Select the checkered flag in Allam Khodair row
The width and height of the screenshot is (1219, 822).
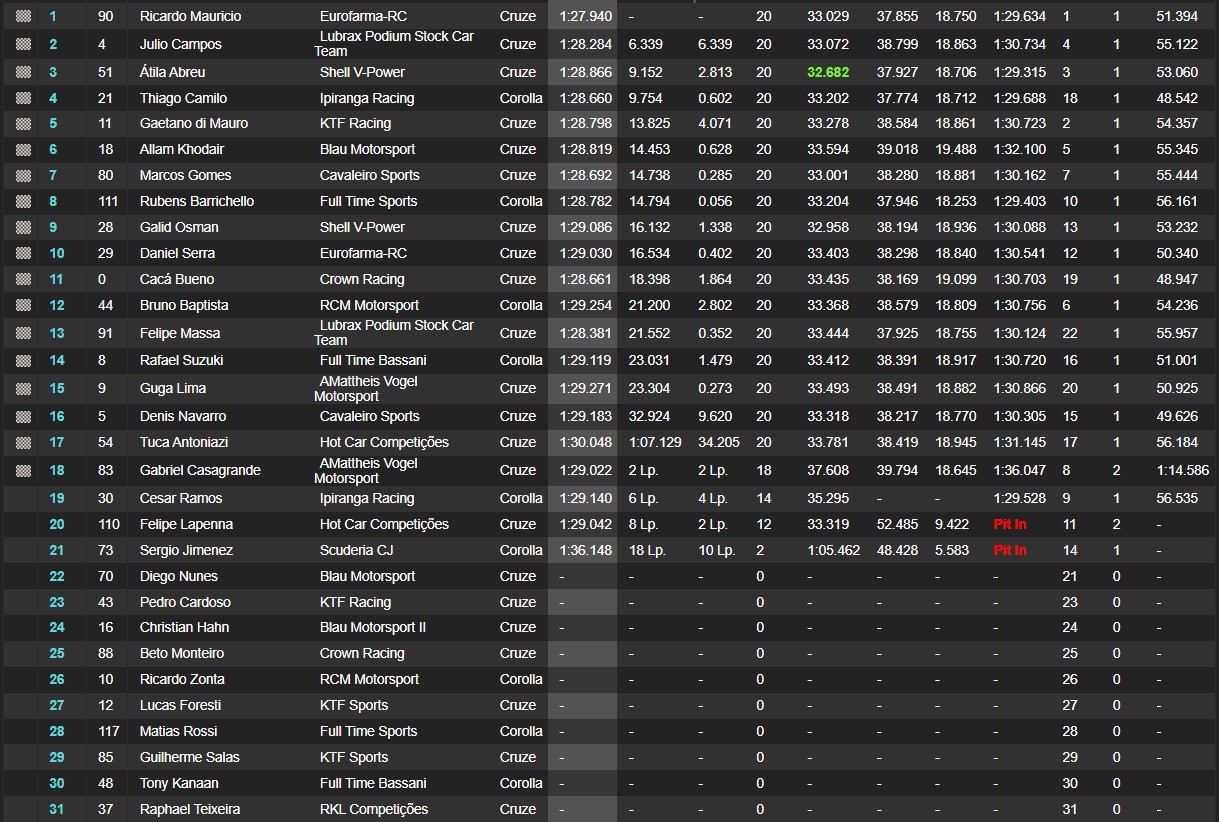tap(24, 149)
